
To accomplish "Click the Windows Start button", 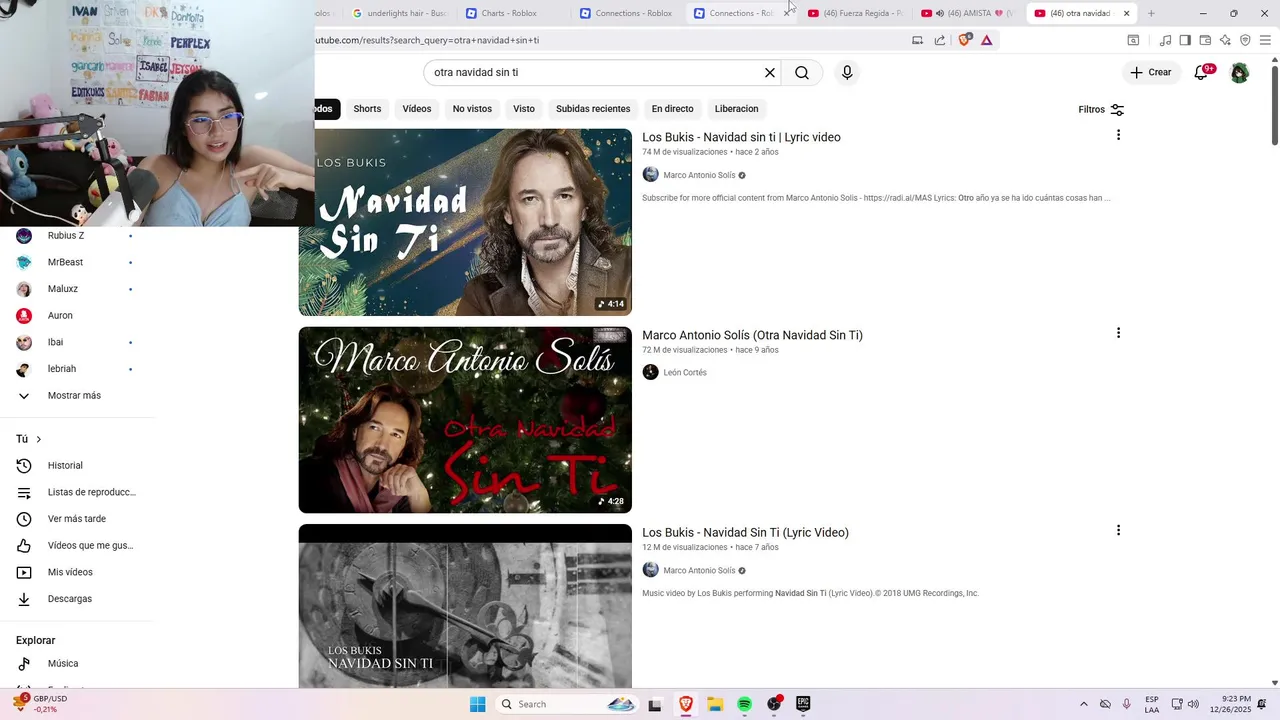I will [x=478, y=704].
